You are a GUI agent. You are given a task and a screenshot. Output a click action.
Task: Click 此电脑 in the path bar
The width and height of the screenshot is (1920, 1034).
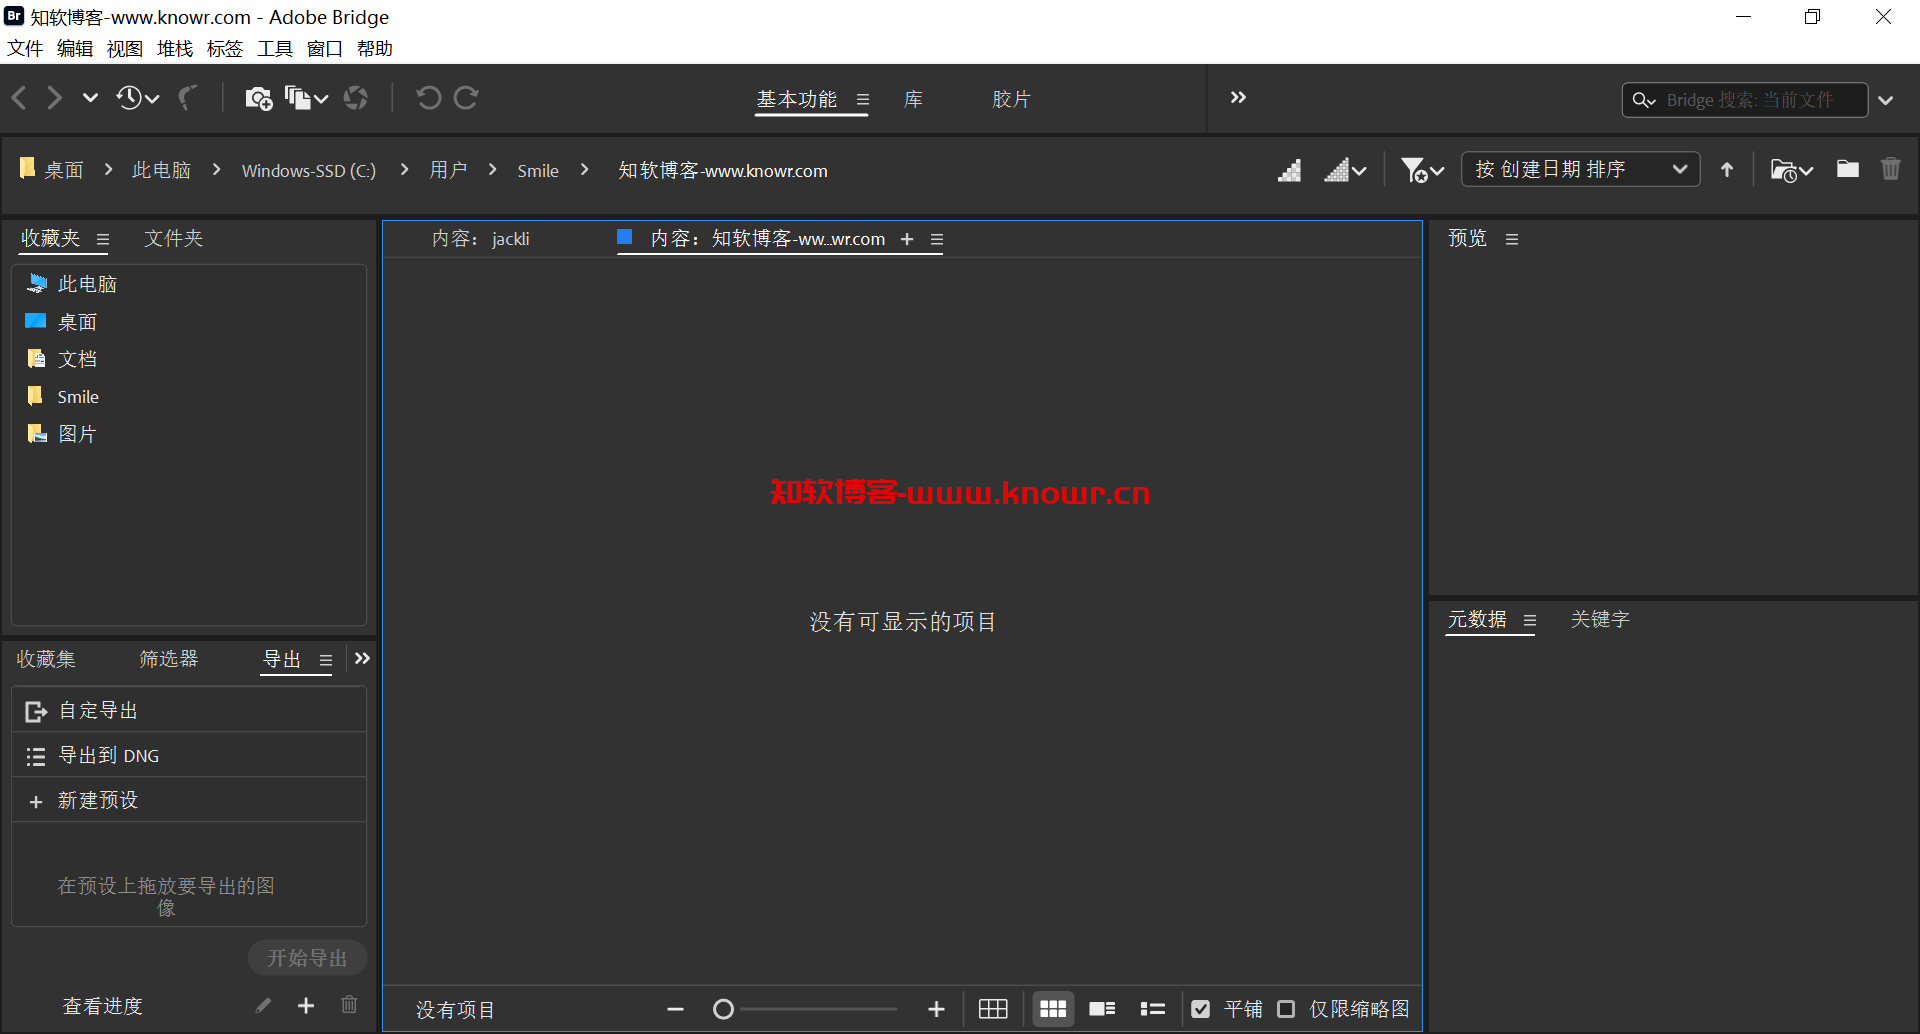pyautogui.click(x=161, y=170)
